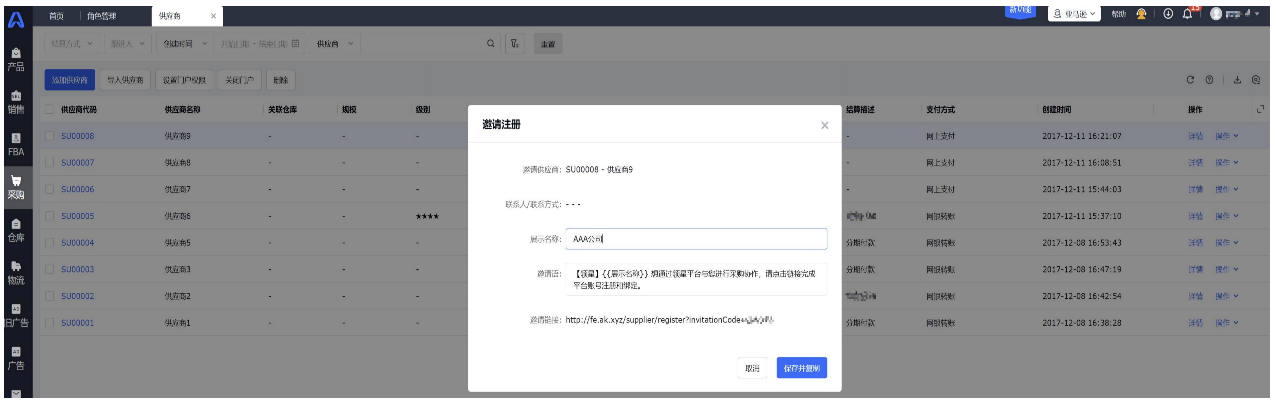Screen dimensions: 1276x405
Task: Expand the 亚马逊 platform dropdown
Action: pyautogui.click(x=1074, y=14)
